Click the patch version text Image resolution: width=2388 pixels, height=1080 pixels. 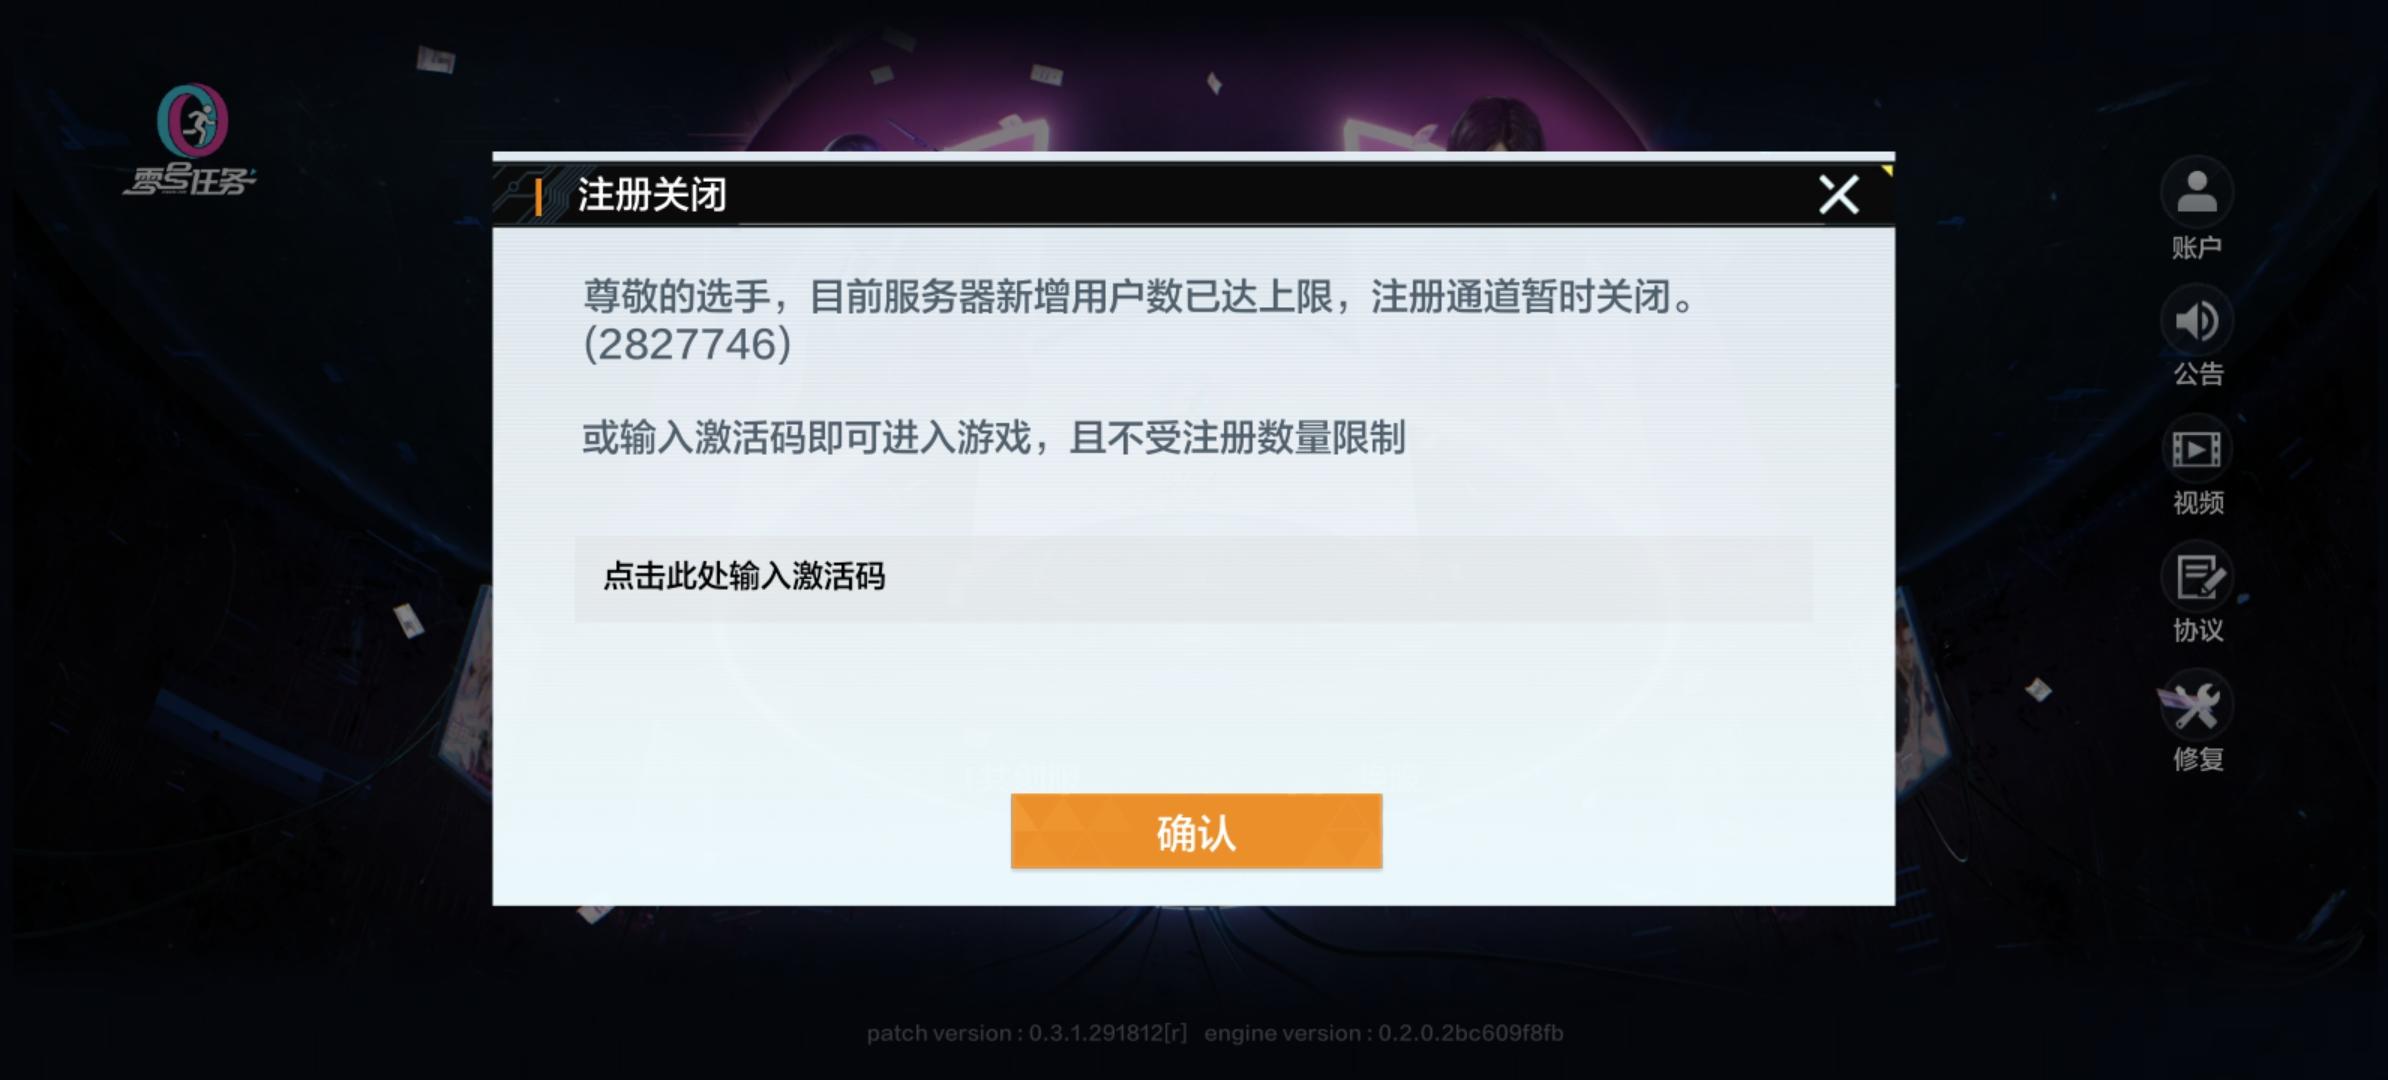point(1027,1033)
